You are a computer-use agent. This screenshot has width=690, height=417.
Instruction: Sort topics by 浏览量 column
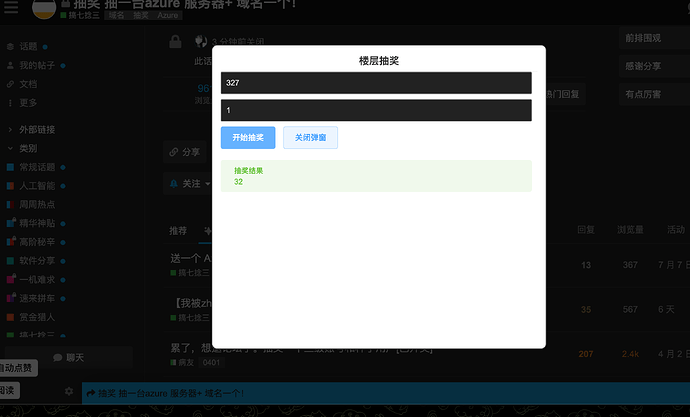pos(630,230)
